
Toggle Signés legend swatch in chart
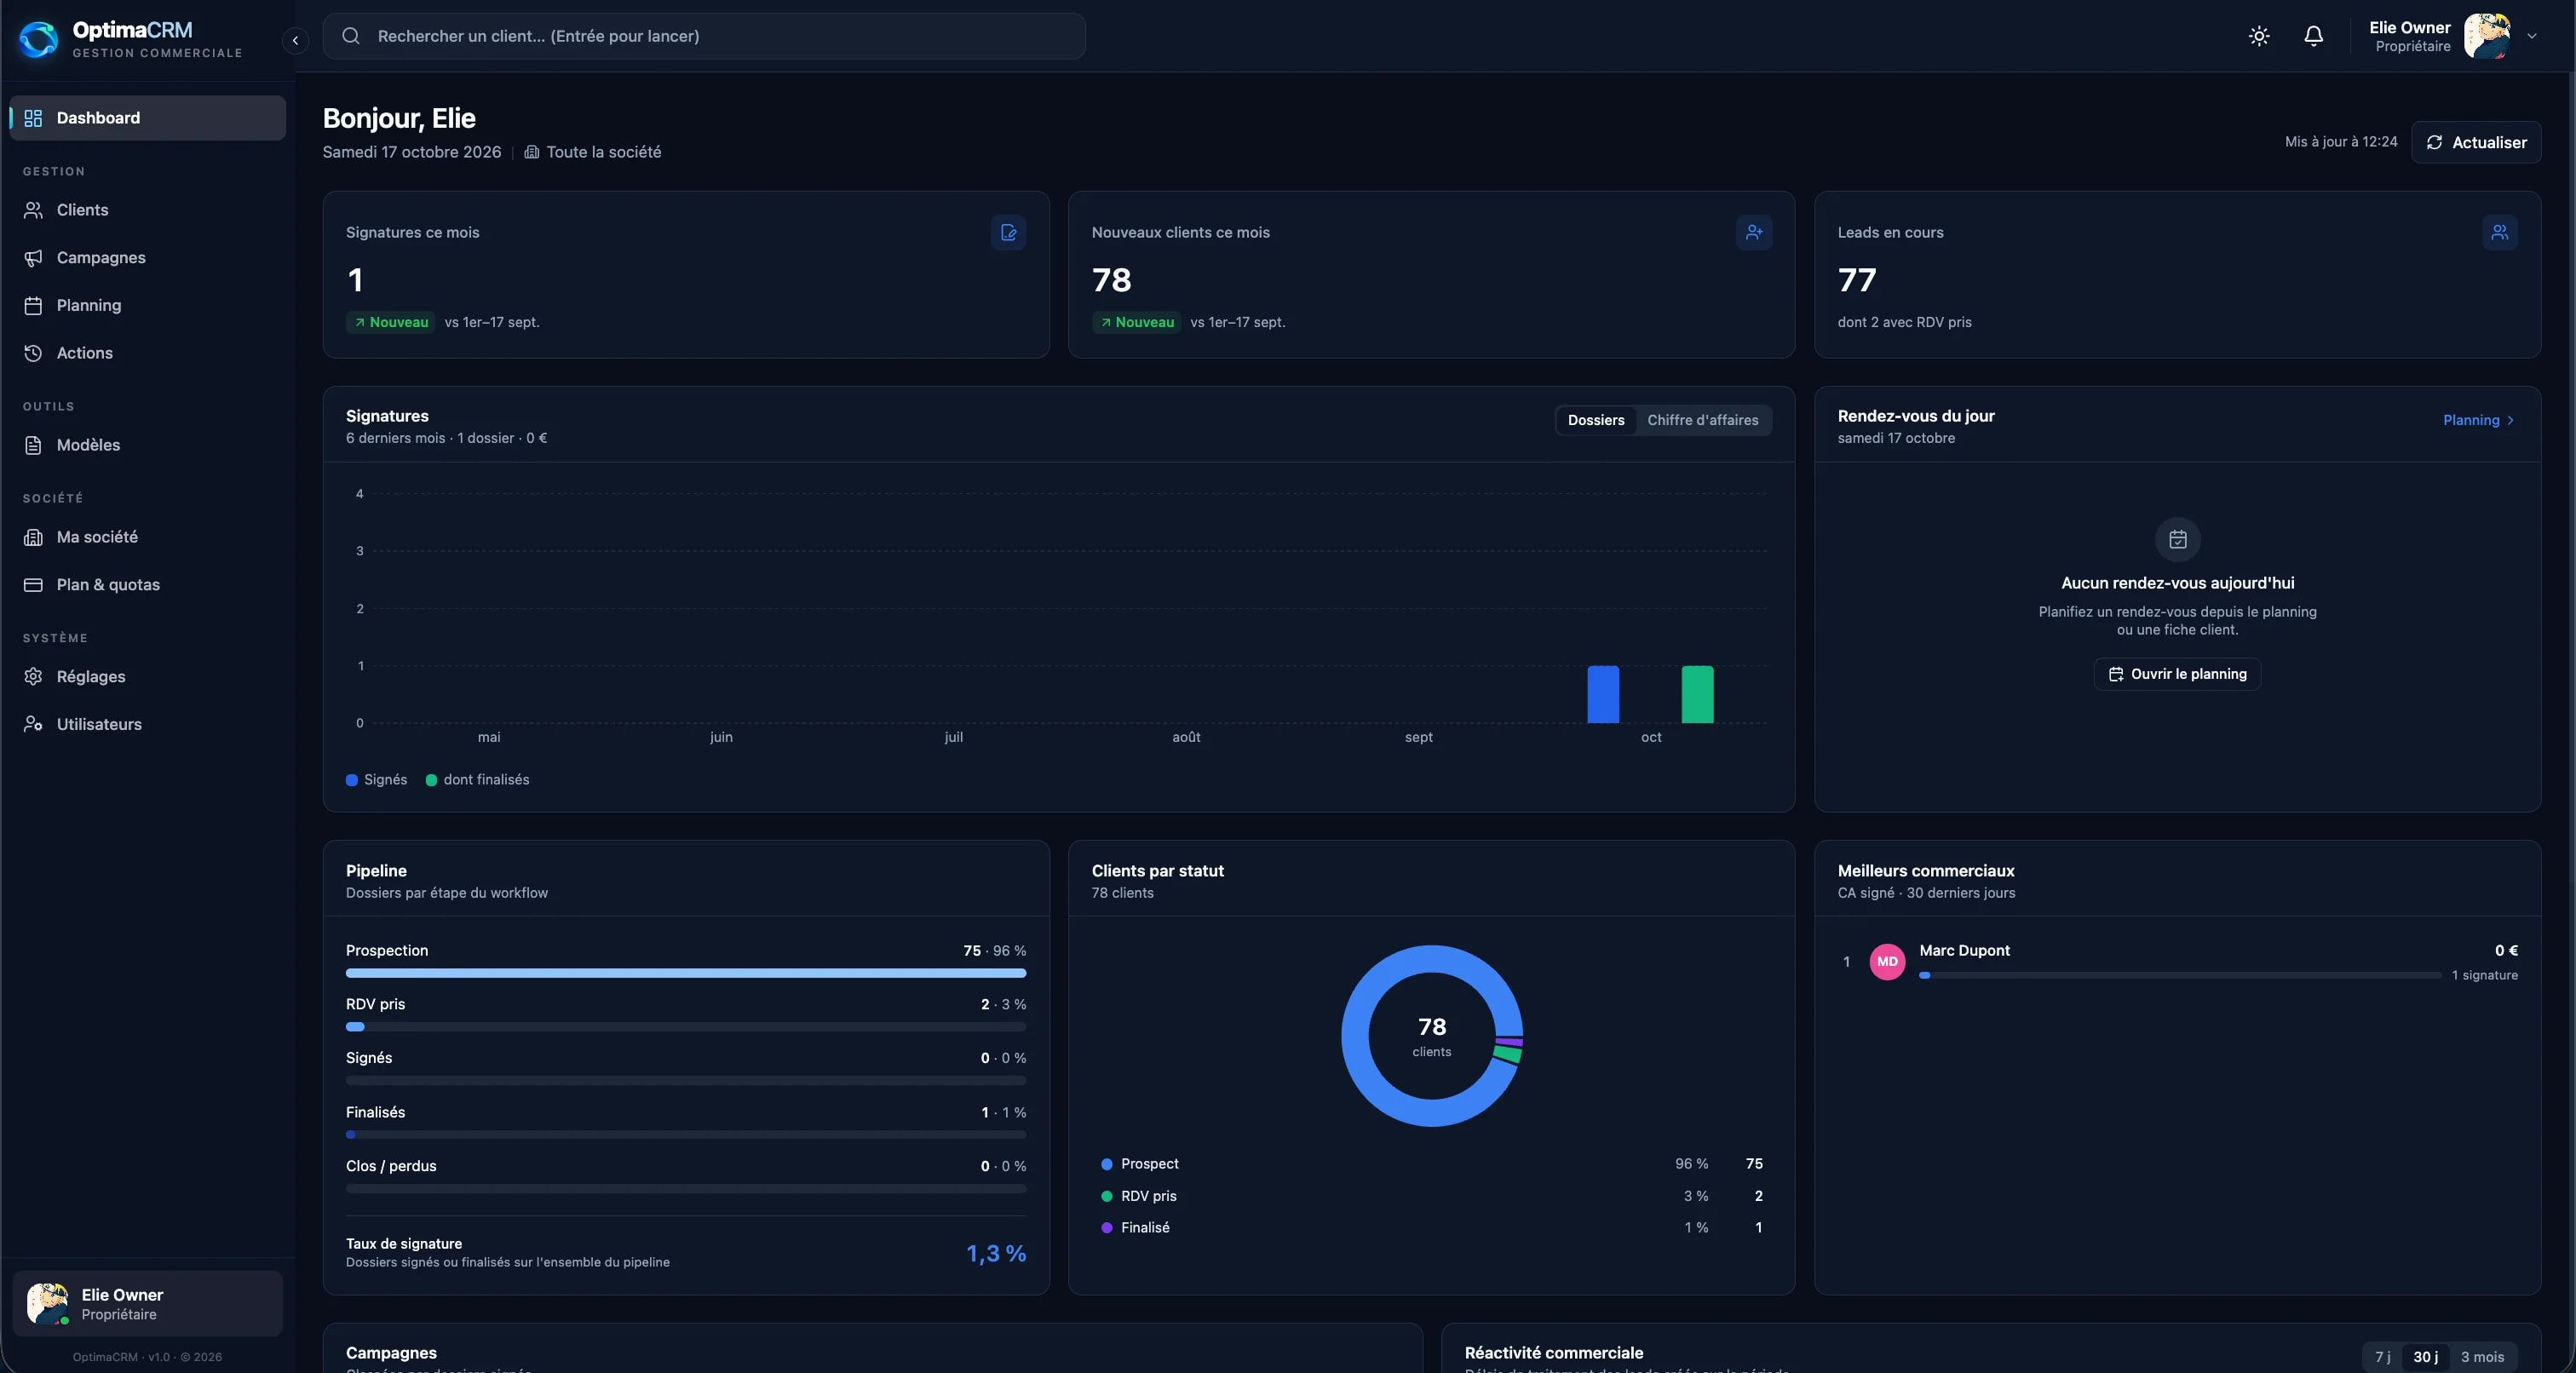352,780
